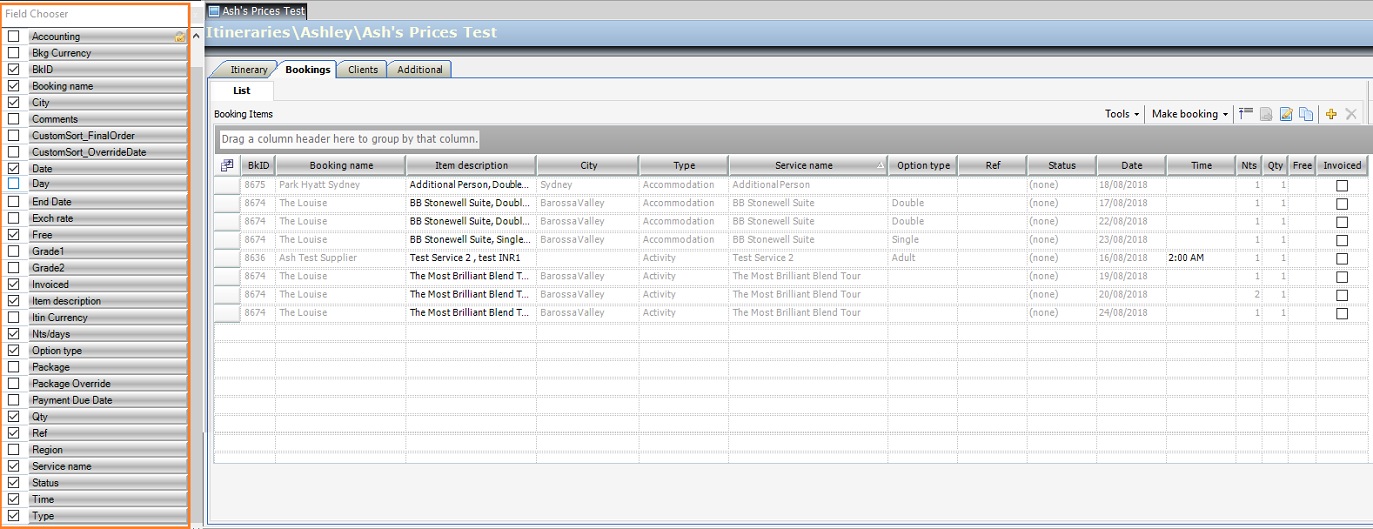Screen dimensions: 1373x529
Task: Click the move-to-top sort position icon
Action: click(x=1246, y=114)
